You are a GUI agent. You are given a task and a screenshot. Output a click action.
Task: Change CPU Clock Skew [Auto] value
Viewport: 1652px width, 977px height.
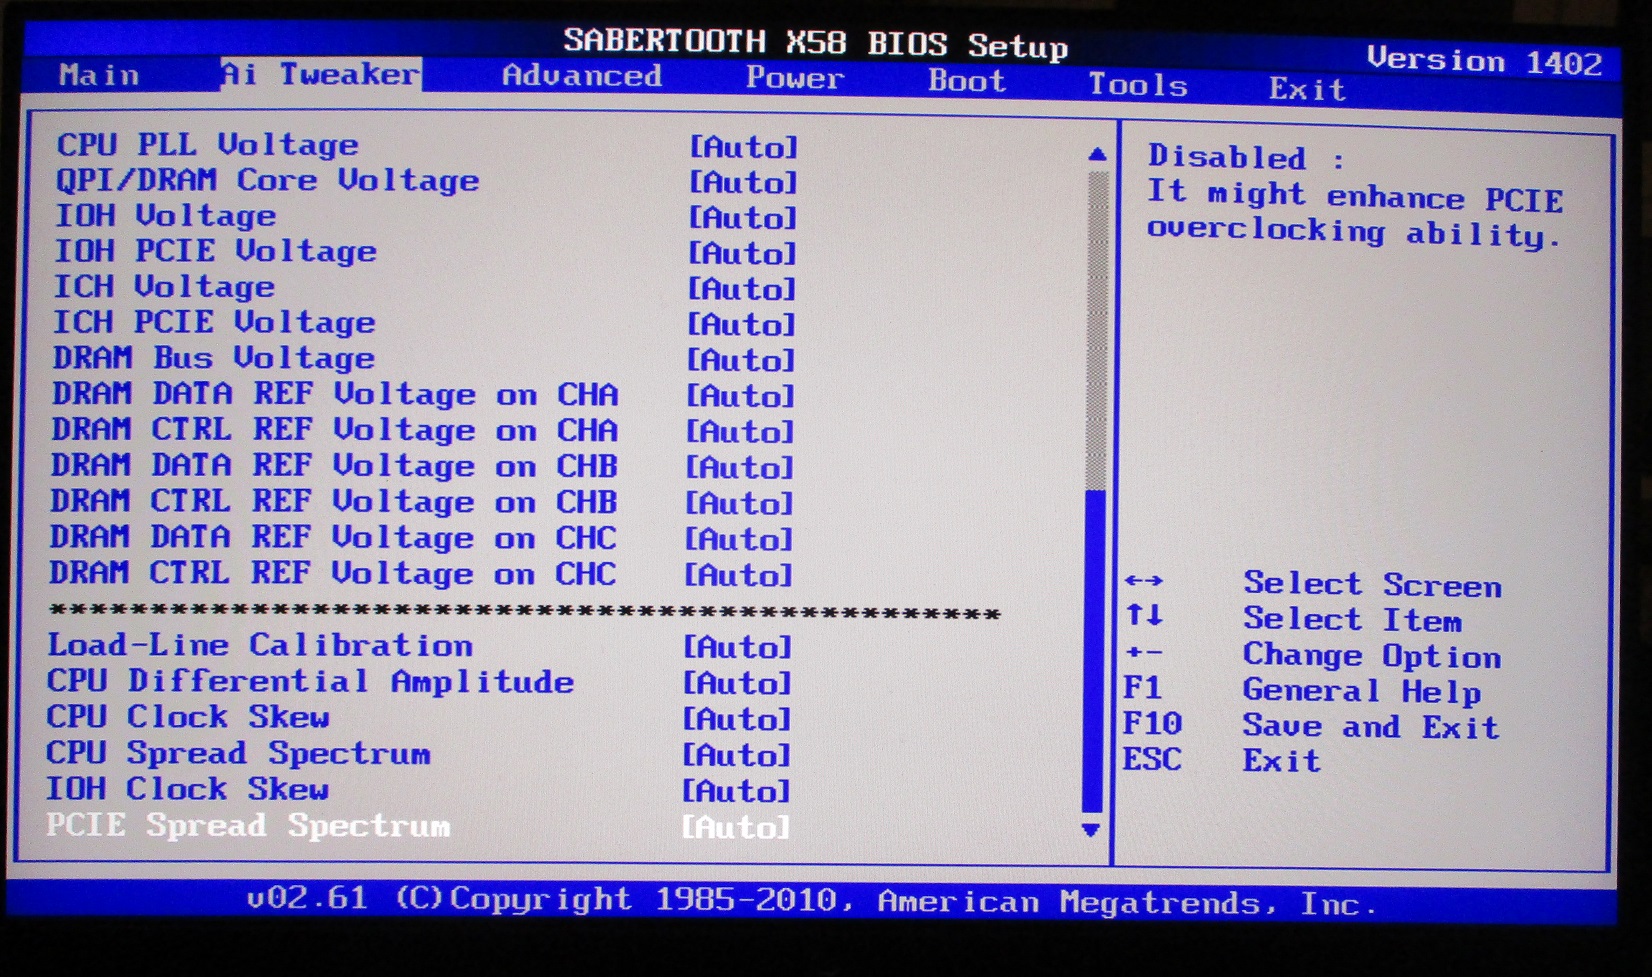pyautogui.click(x=736, y=720)
